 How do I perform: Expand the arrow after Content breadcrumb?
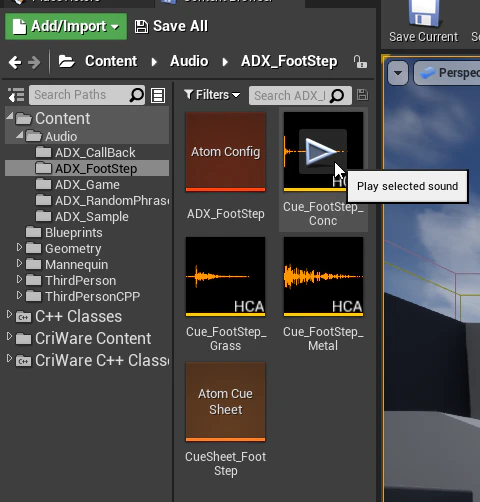pos(154,62)
